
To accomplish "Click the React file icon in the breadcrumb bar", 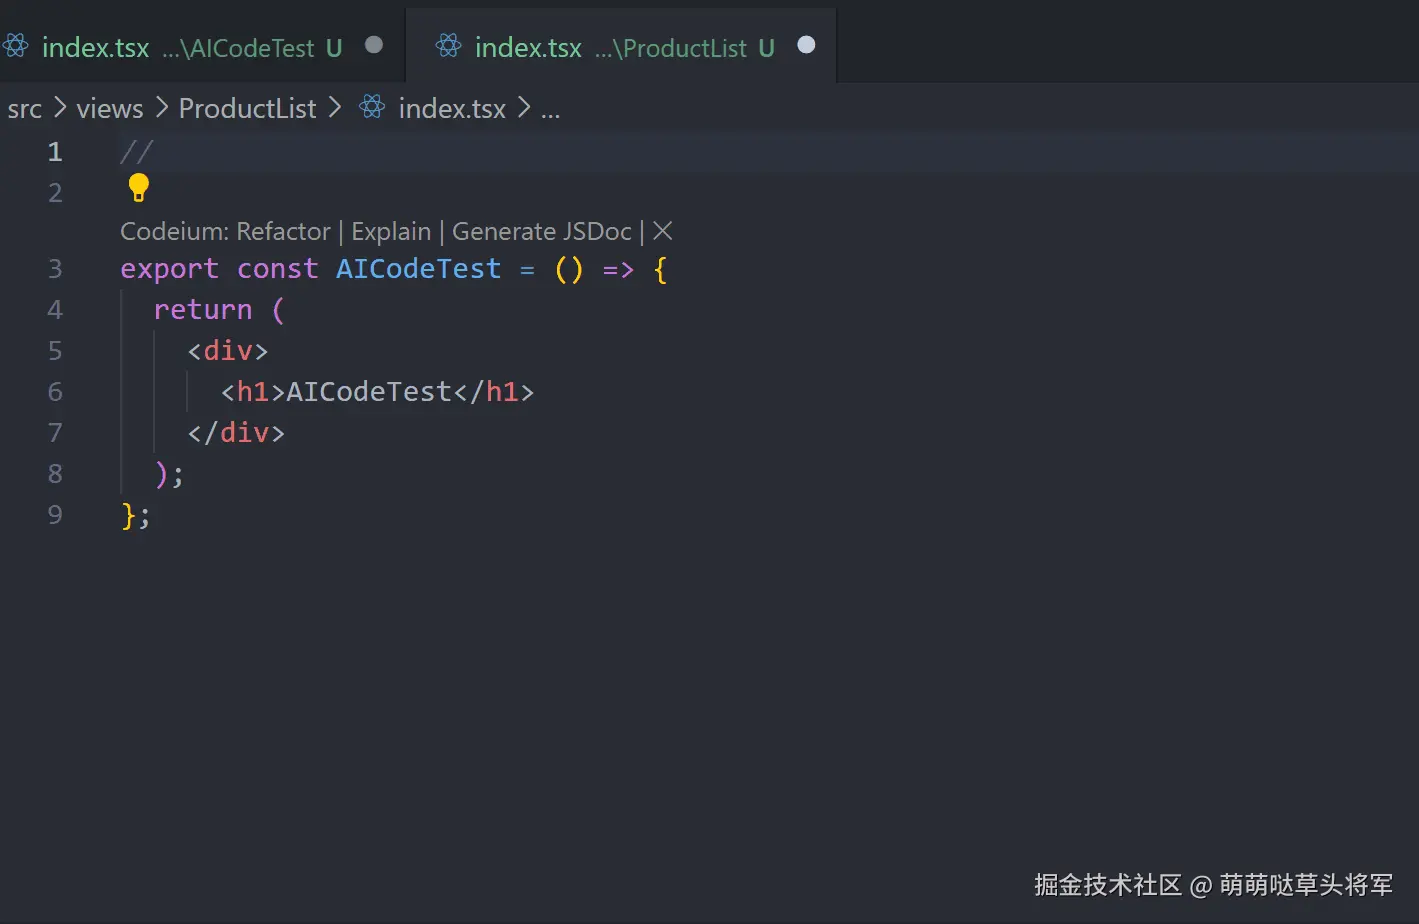I will (x=371, y=107).
